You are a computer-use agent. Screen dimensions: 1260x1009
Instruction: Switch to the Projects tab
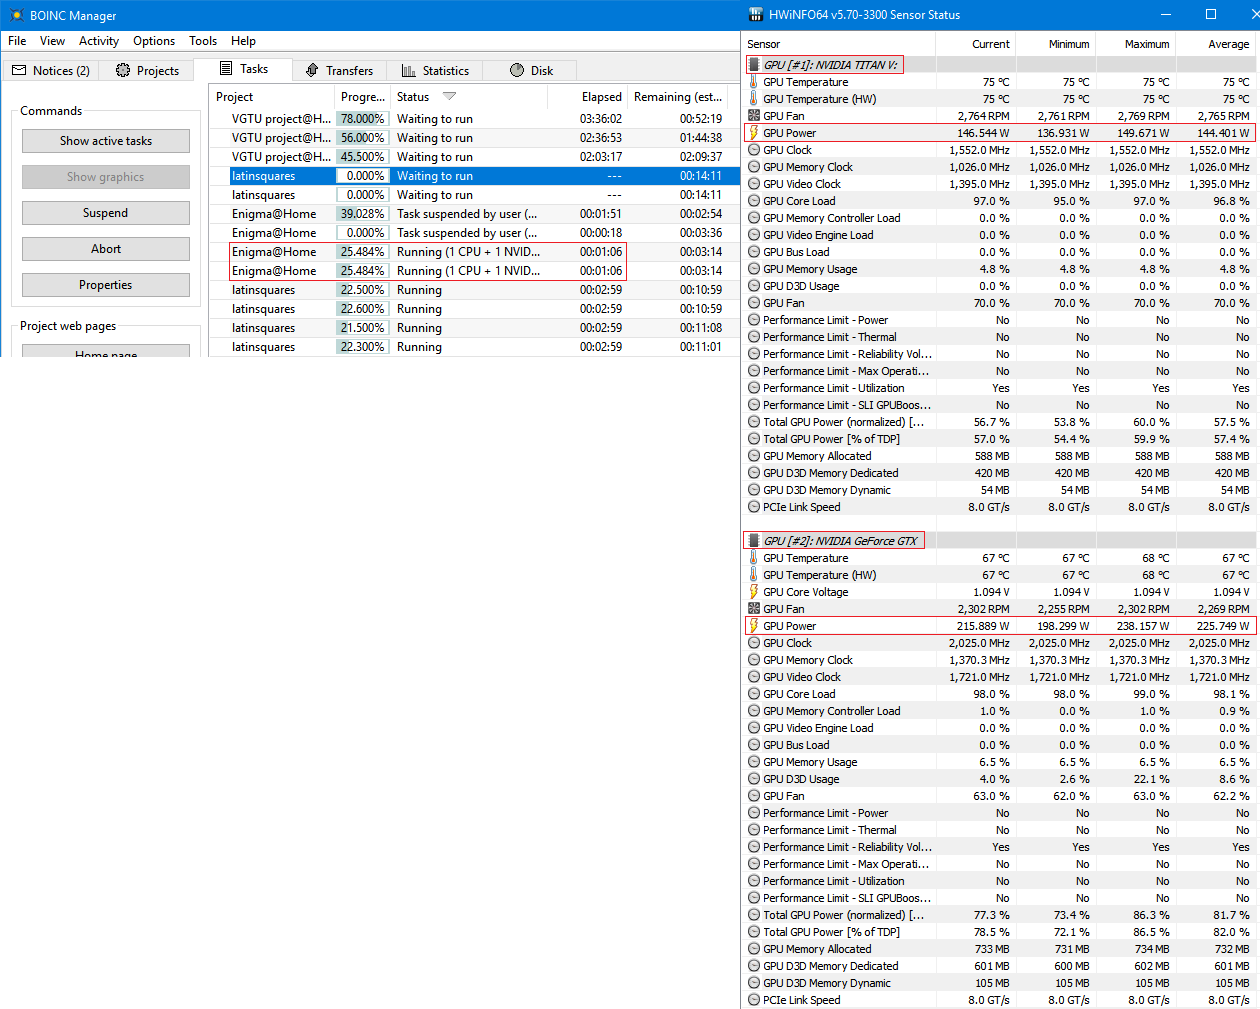coord(147,70)
